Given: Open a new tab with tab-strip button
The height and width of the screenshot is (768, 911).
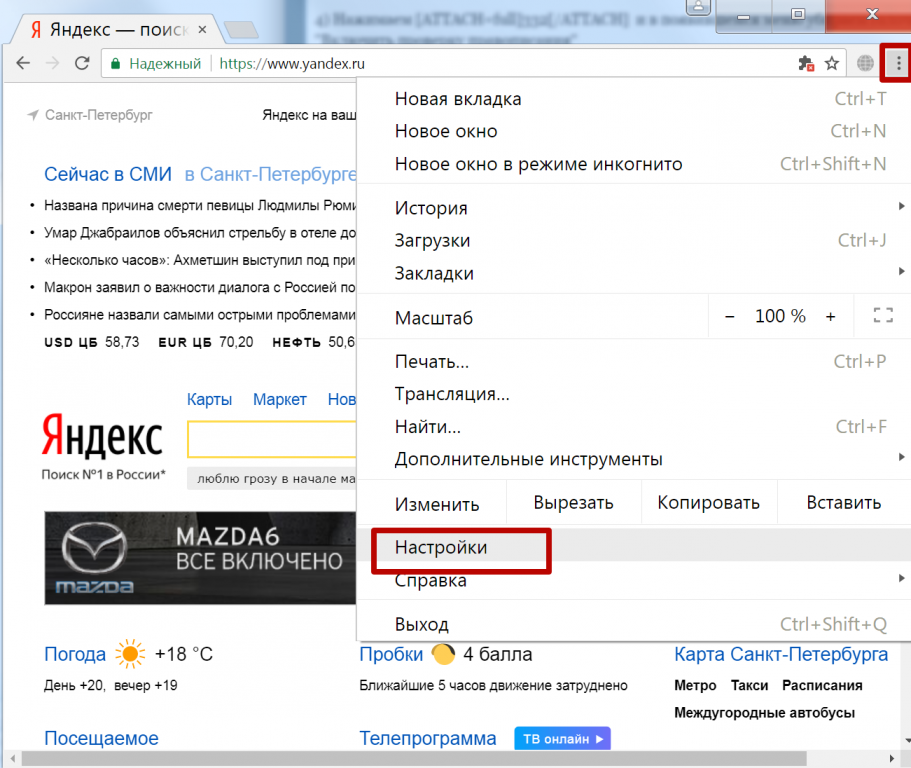Looking at the screenshot, I should tap(241, 30).
